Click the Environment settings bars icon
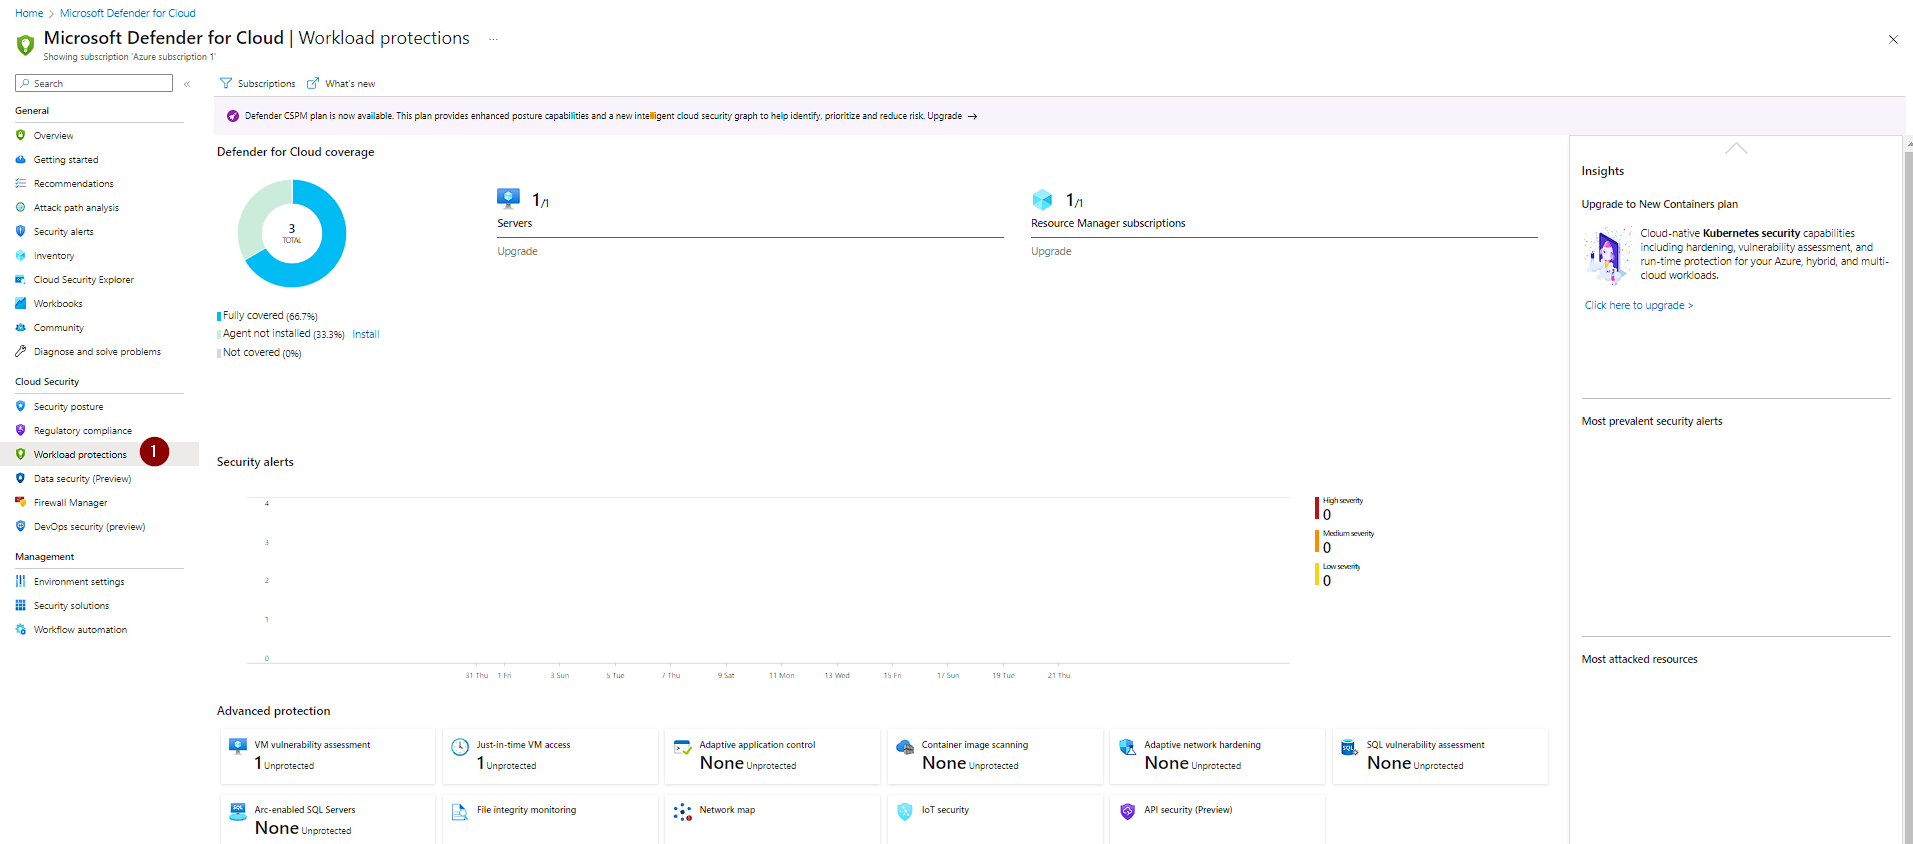1913x844 pixels. [20, 581]
